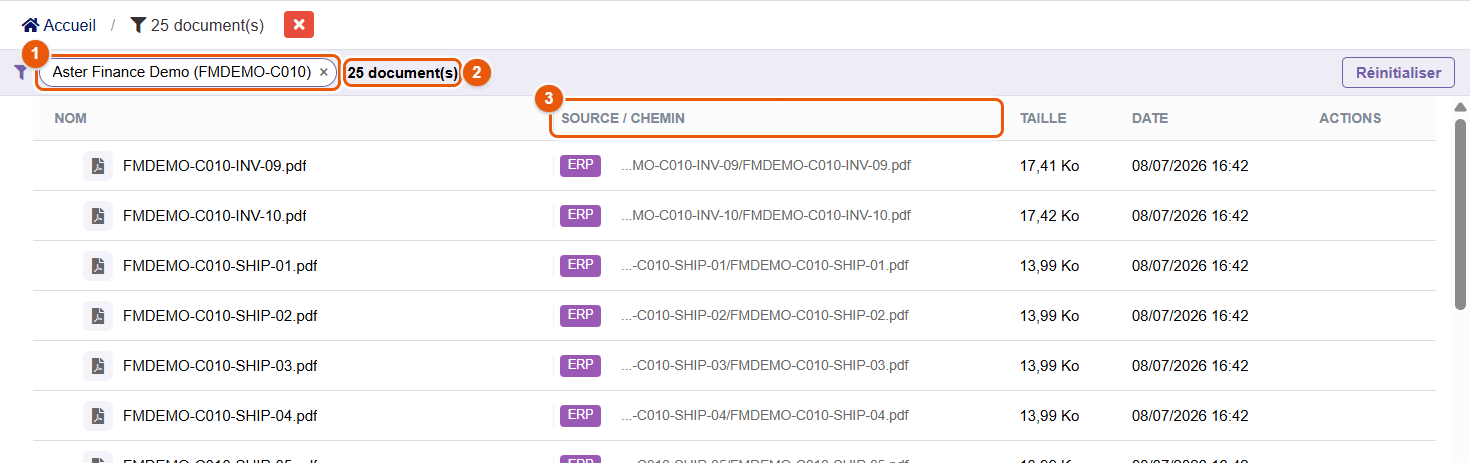
Task: Remove the Aster Finance Demo filter chip
Action: coord(323,72)
